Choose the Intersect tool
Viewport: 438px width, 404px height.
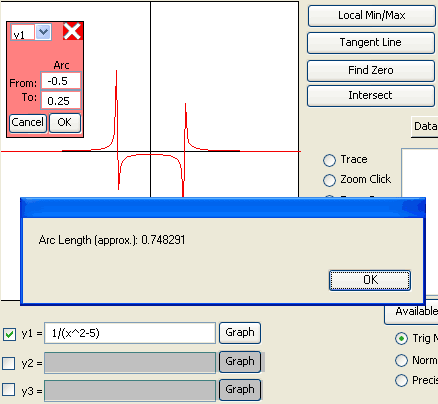tap(371, 96)
